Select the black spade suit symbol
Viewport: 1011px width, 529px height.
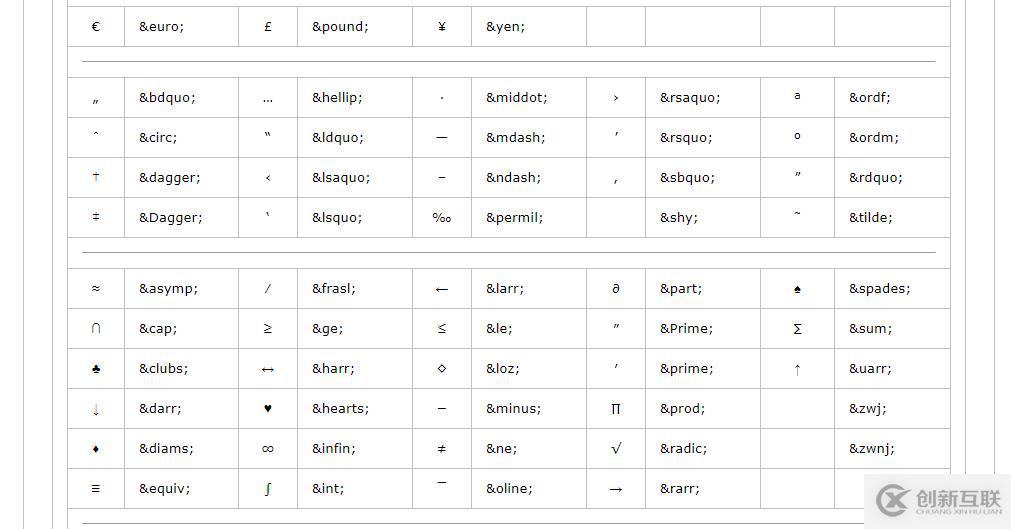point(797,289)
